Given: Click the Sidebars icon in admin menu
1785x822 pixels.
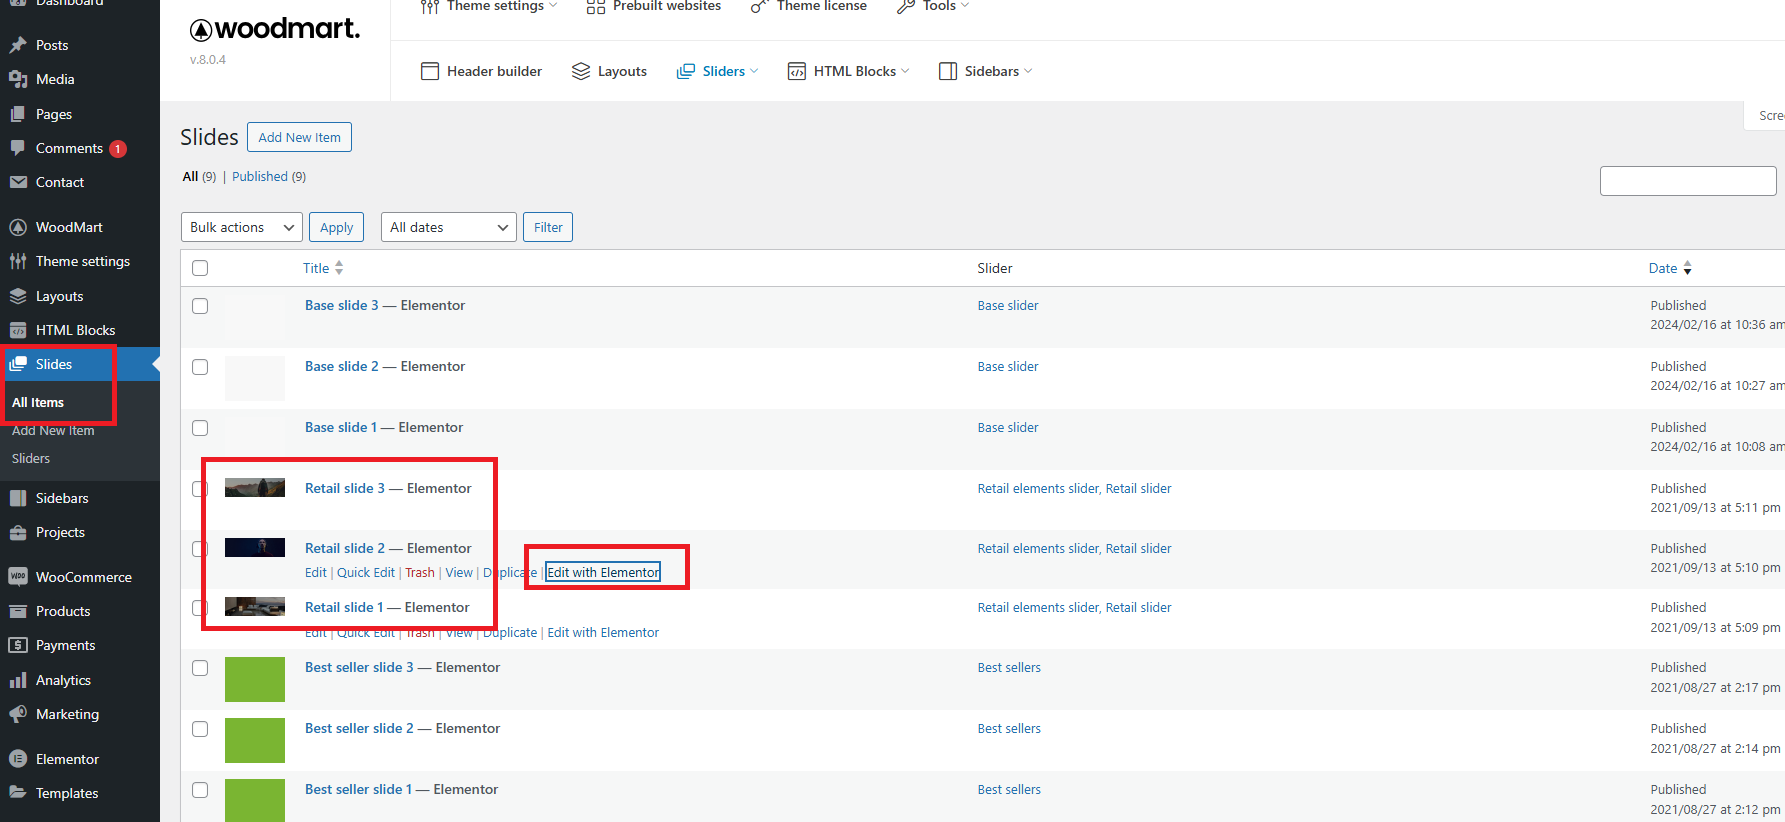Looking at the screenshot, I should click(x=18, y=498).
